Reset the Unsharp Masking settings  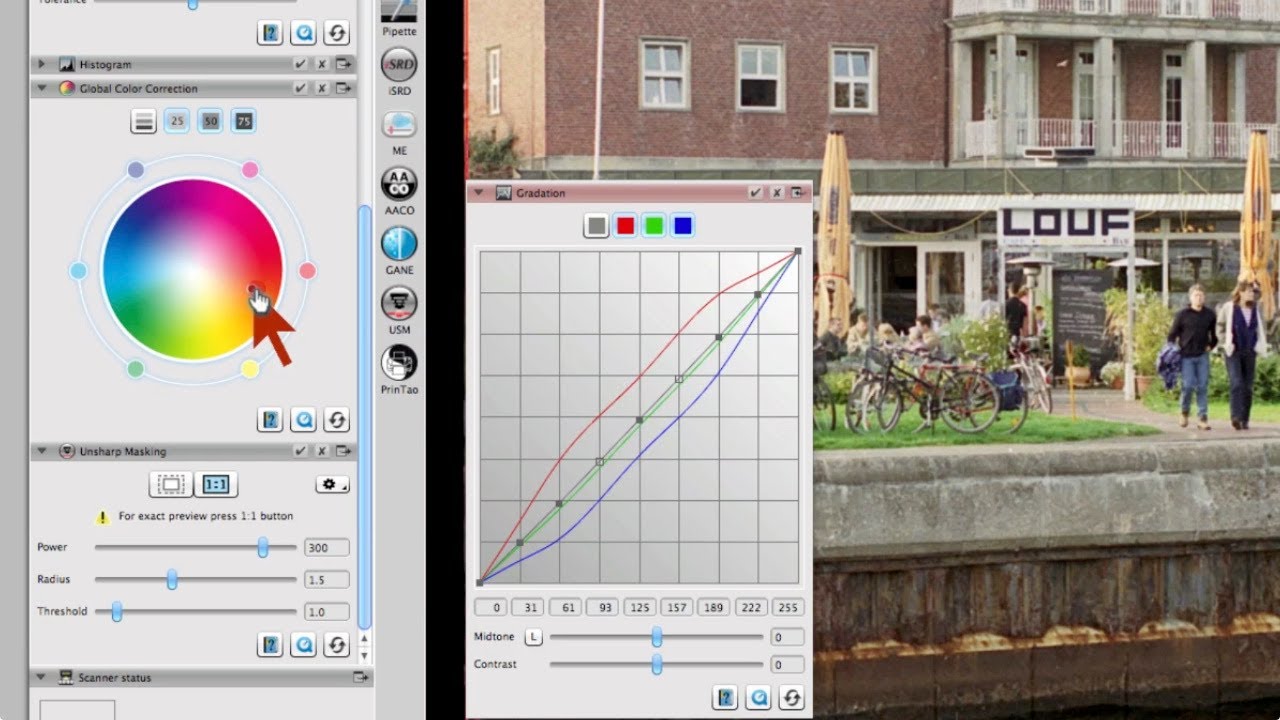point(337,645)
